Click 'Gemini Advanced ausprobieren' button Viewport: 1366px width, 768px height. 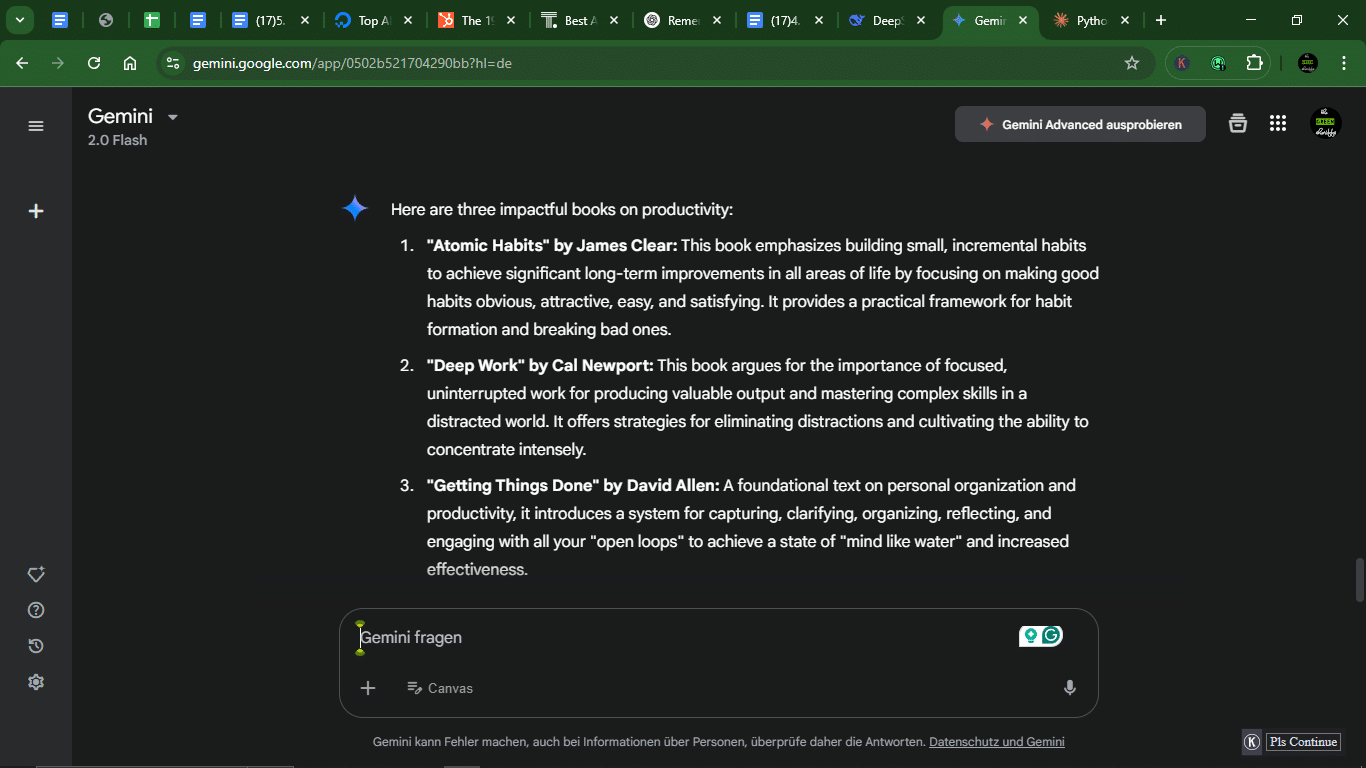point(1080,124)
